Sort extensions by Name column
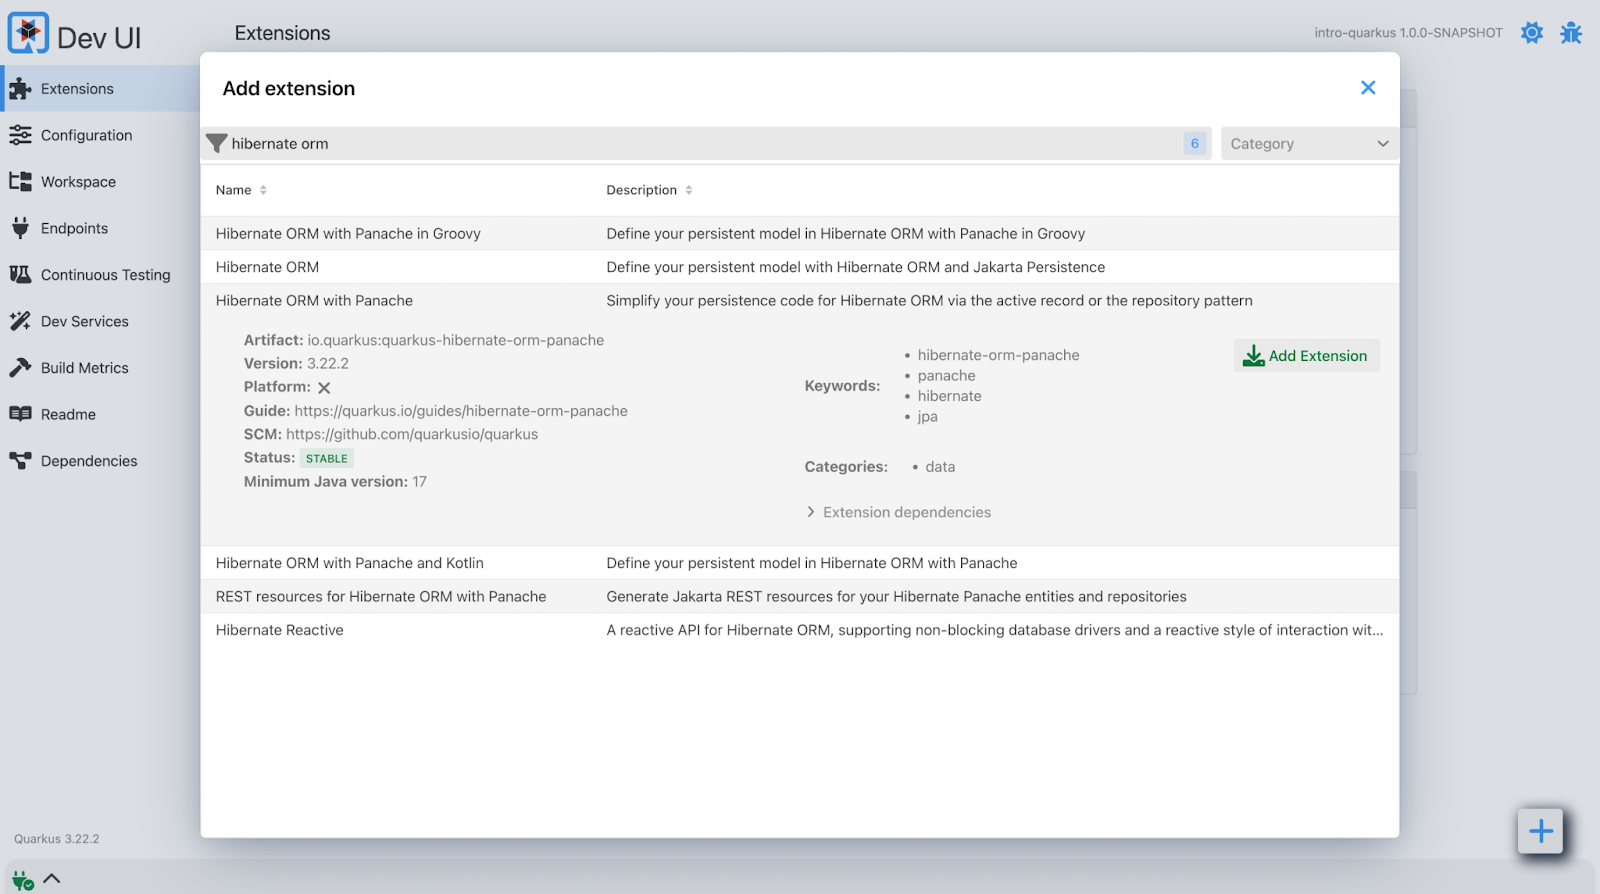The height and width of the screenshot is (894, 1600). tap(241, 190)
